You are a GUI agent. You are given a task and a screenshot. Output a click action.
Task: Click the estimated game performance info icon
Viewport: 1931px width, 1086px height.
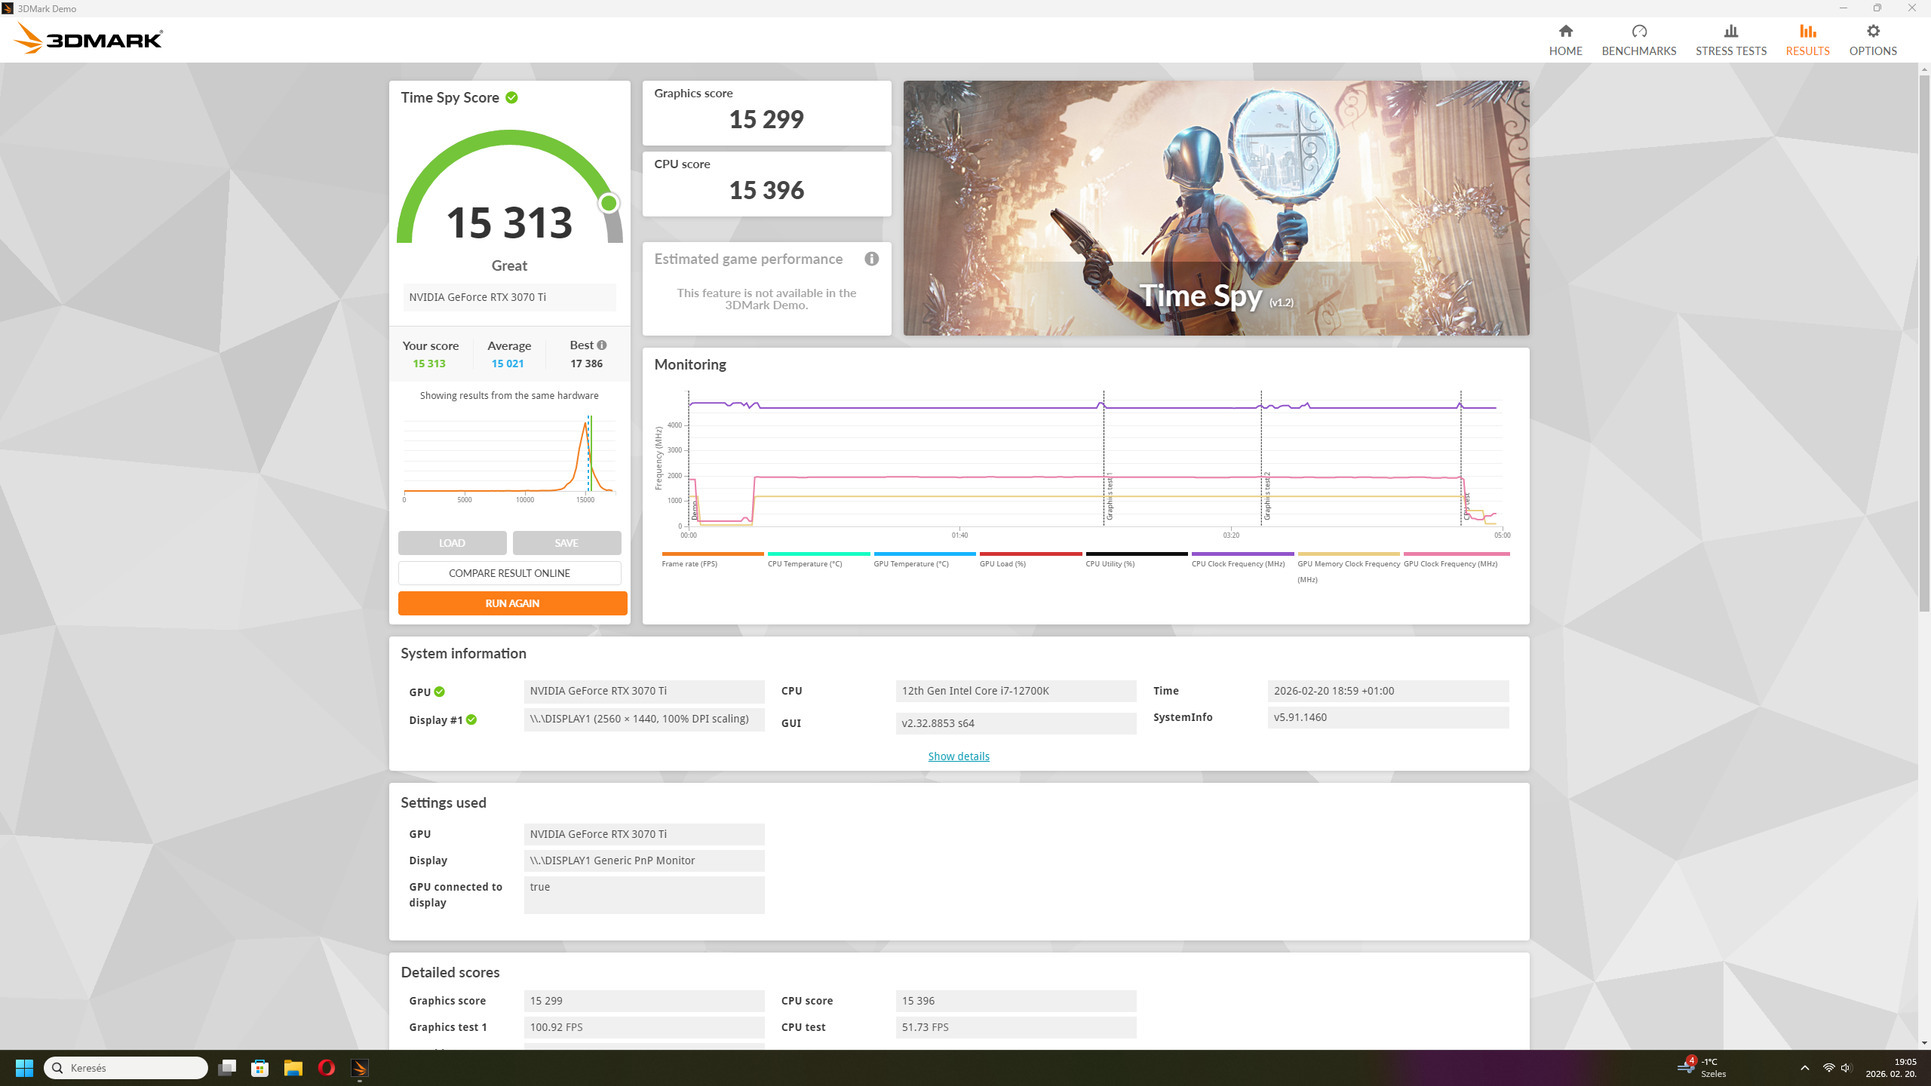(x=871, y=259)
